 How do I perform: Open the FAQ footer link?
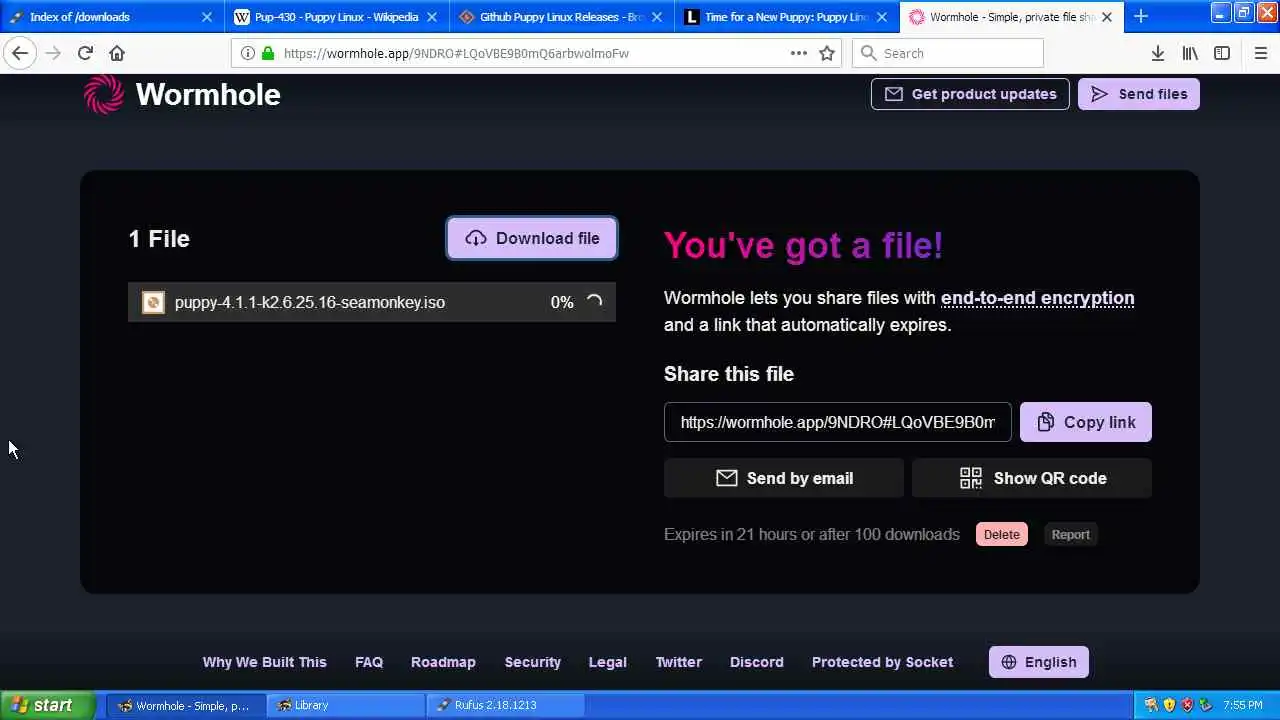coord(369,662)
